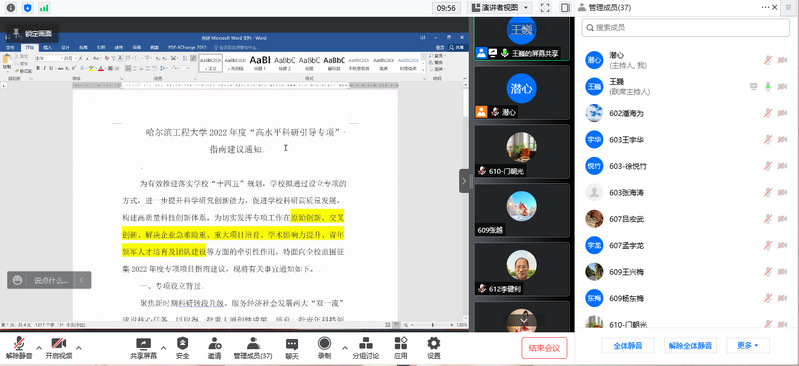799x366 pixels.
Task: Click the 全体静音 button
Action: tap(628, 346)
